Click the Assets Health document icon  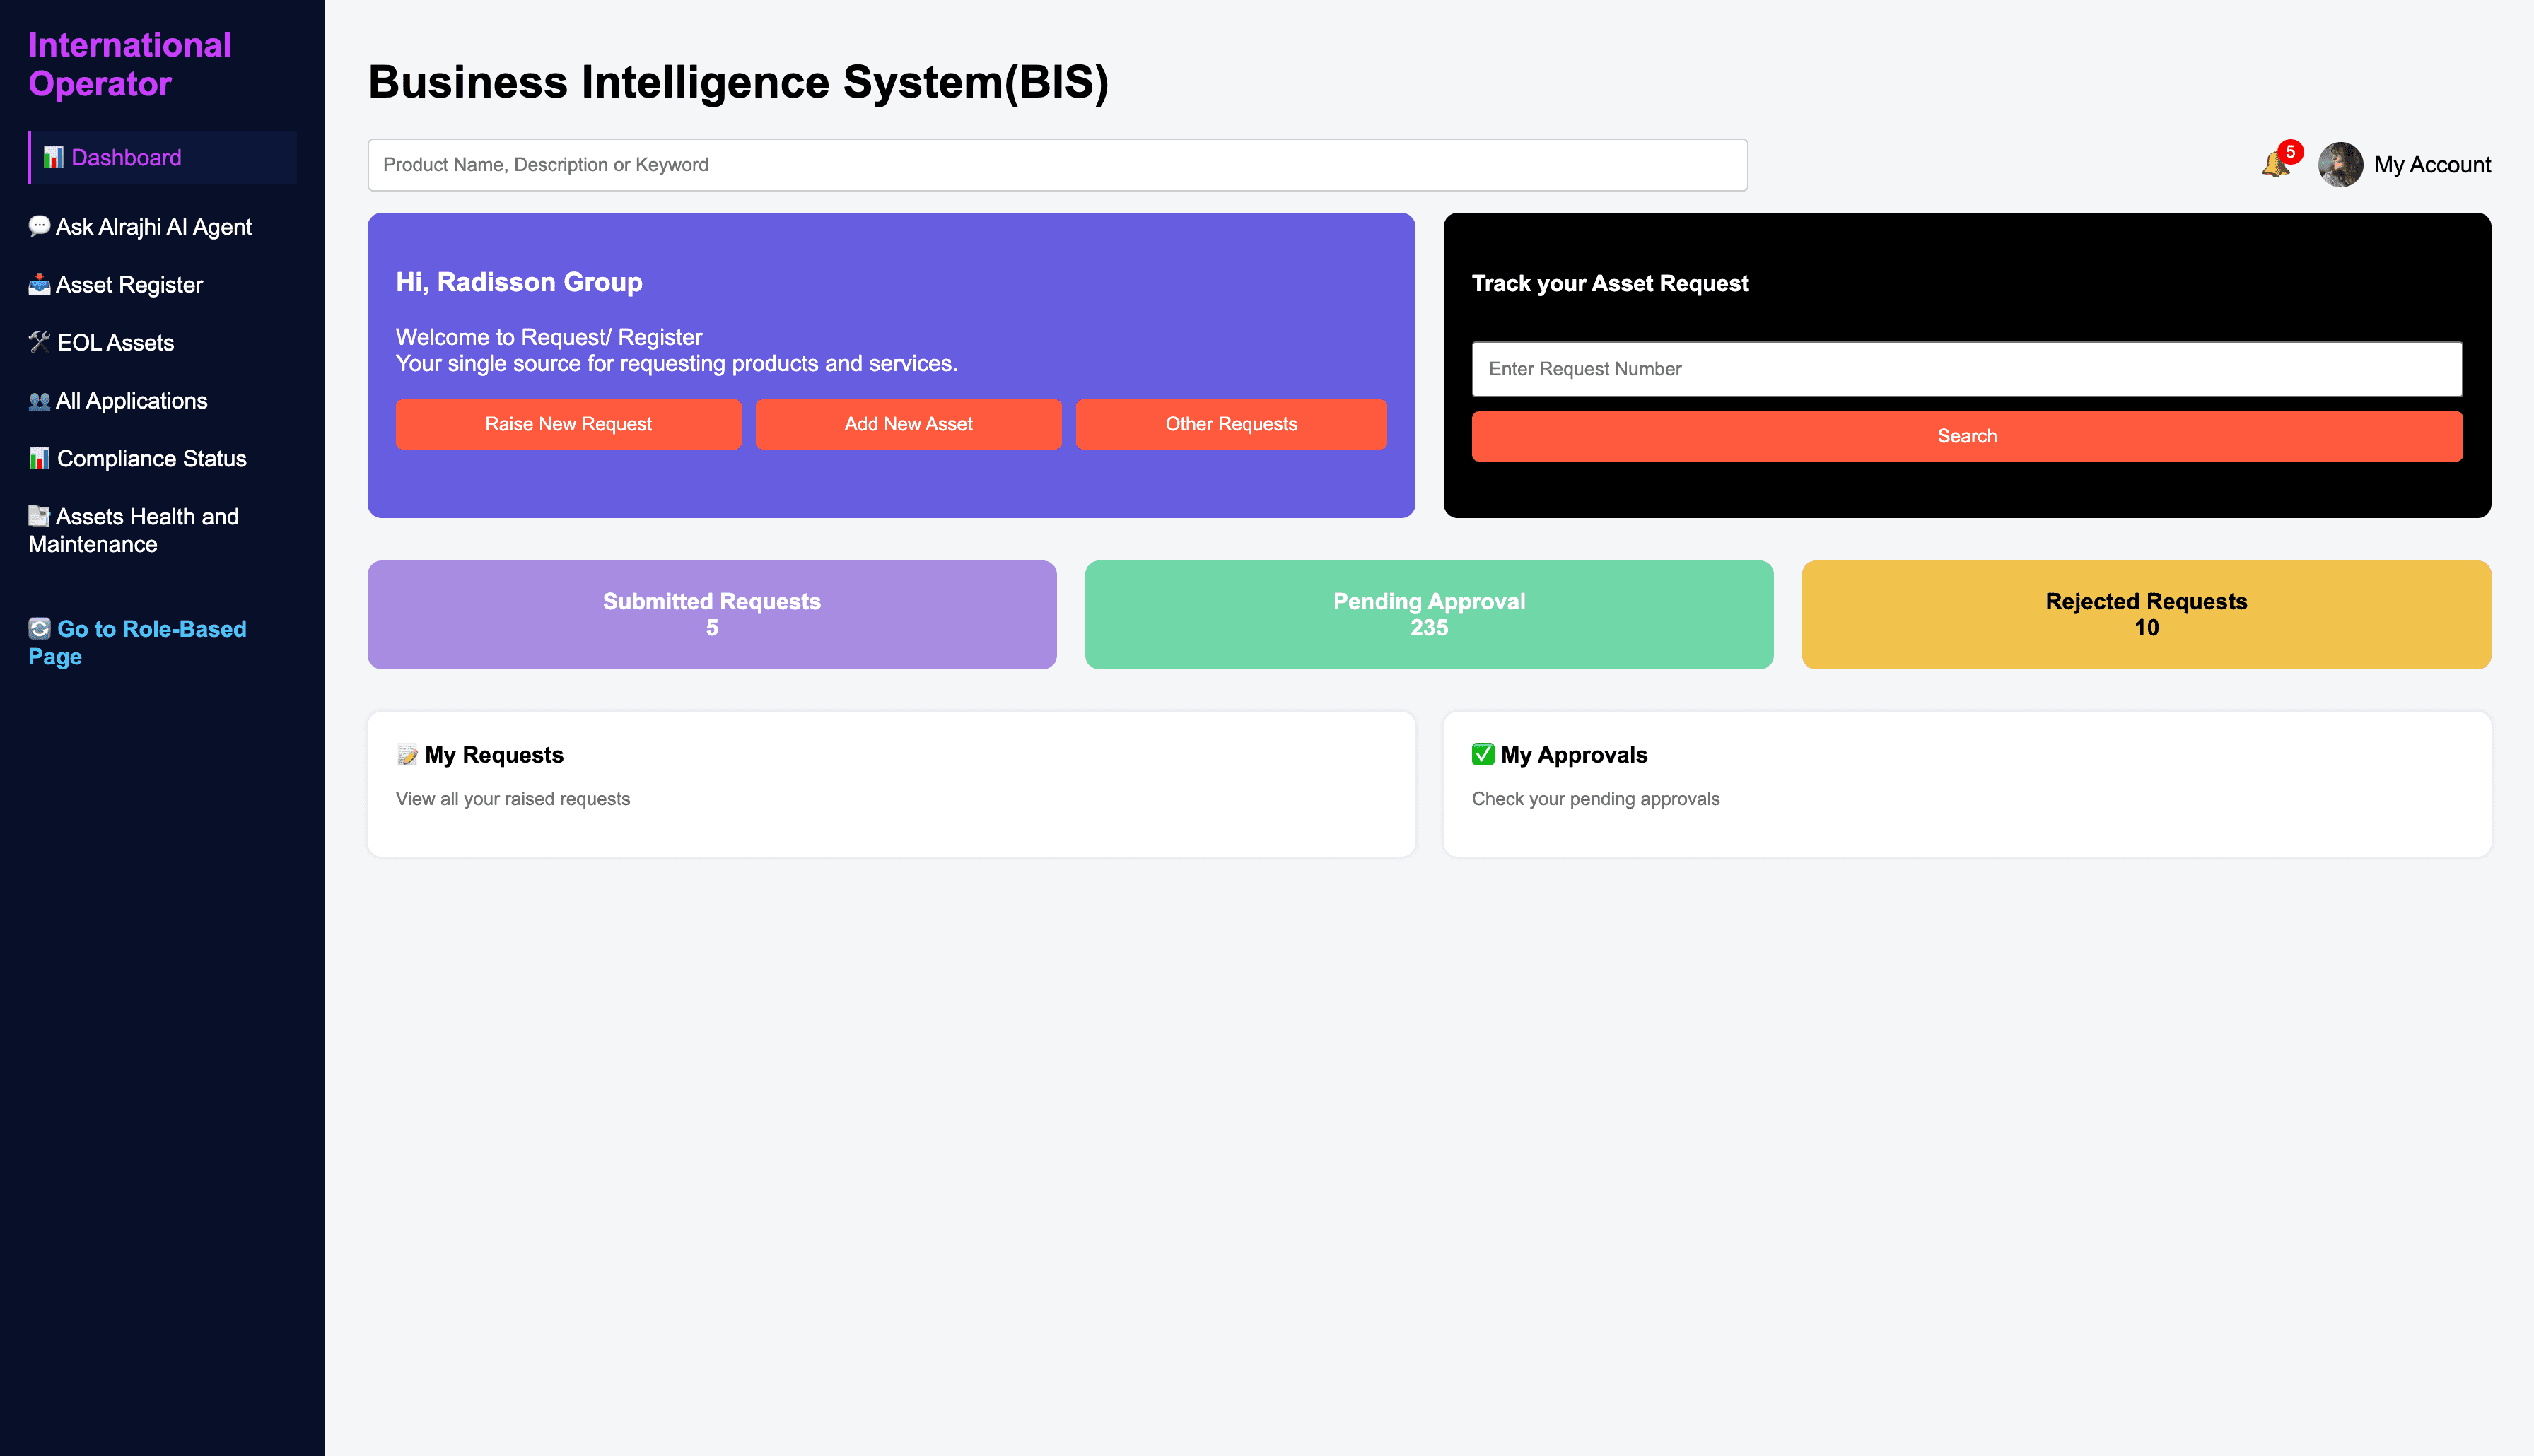pyautogui.click(x=39, y=516)
